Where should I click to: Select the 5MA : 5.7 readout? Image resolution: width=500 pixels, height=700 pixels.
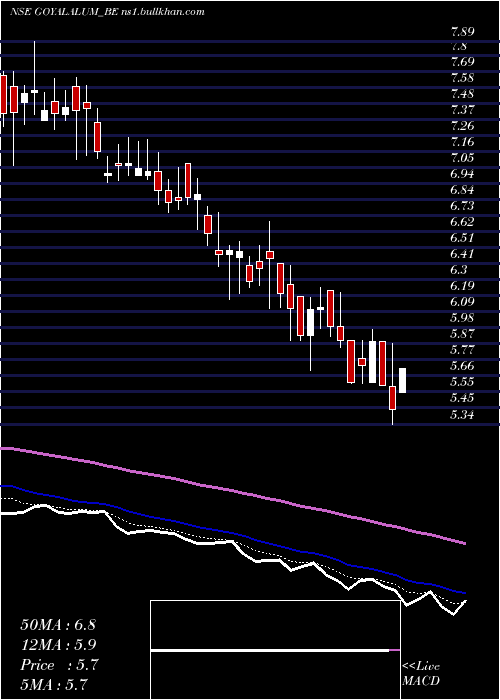54,684
